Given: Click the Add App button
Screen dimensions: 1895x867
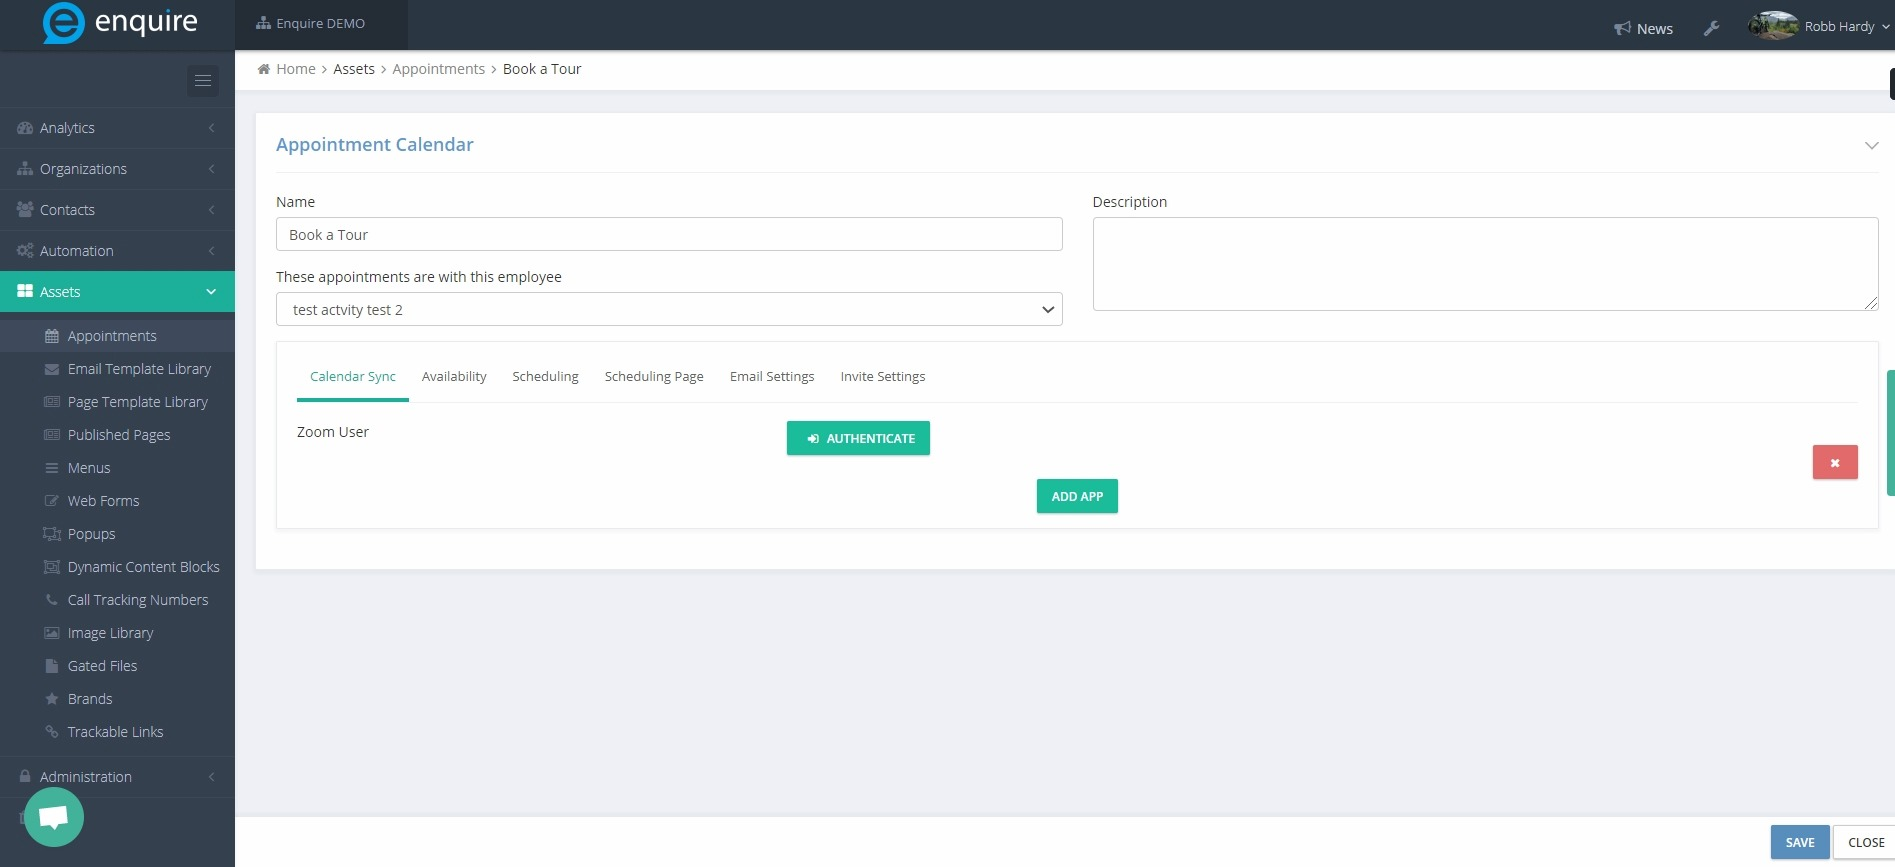Looking at the screenshot, I should coord(1077,496).
